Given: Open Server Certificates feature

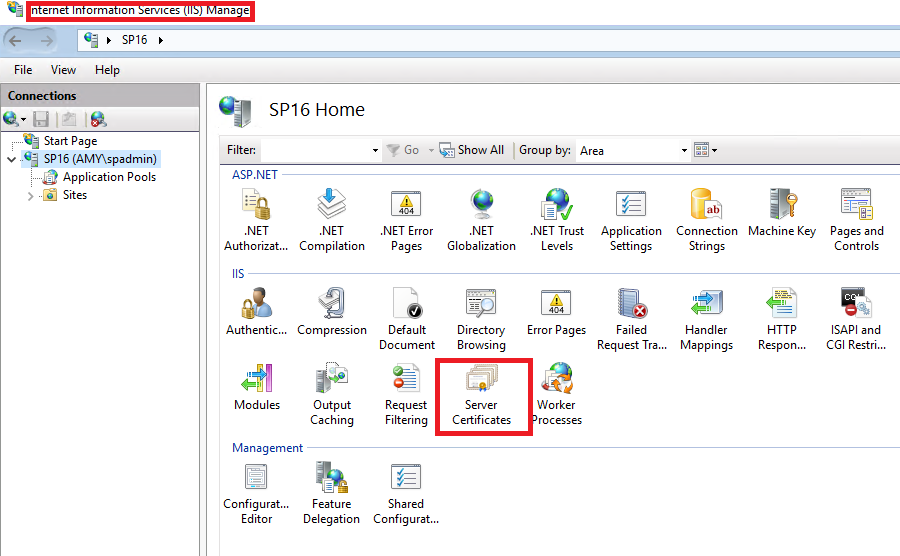Looking at the screenshot, I should click(x=481, y=395).
